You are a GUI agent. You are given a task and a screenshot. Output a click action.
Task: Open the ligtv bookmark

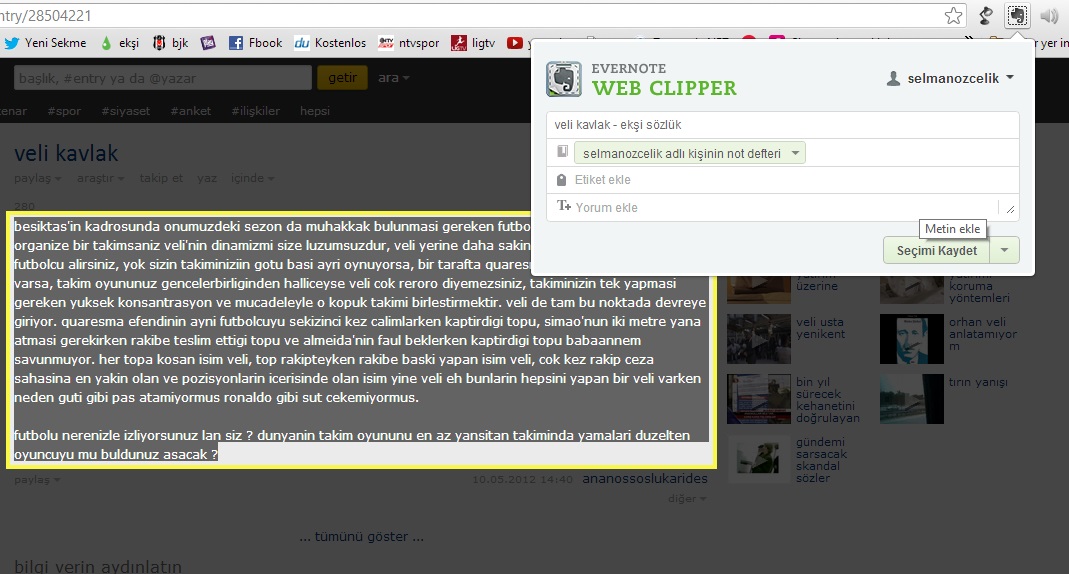pyautogui.click(x=473, y=43)
